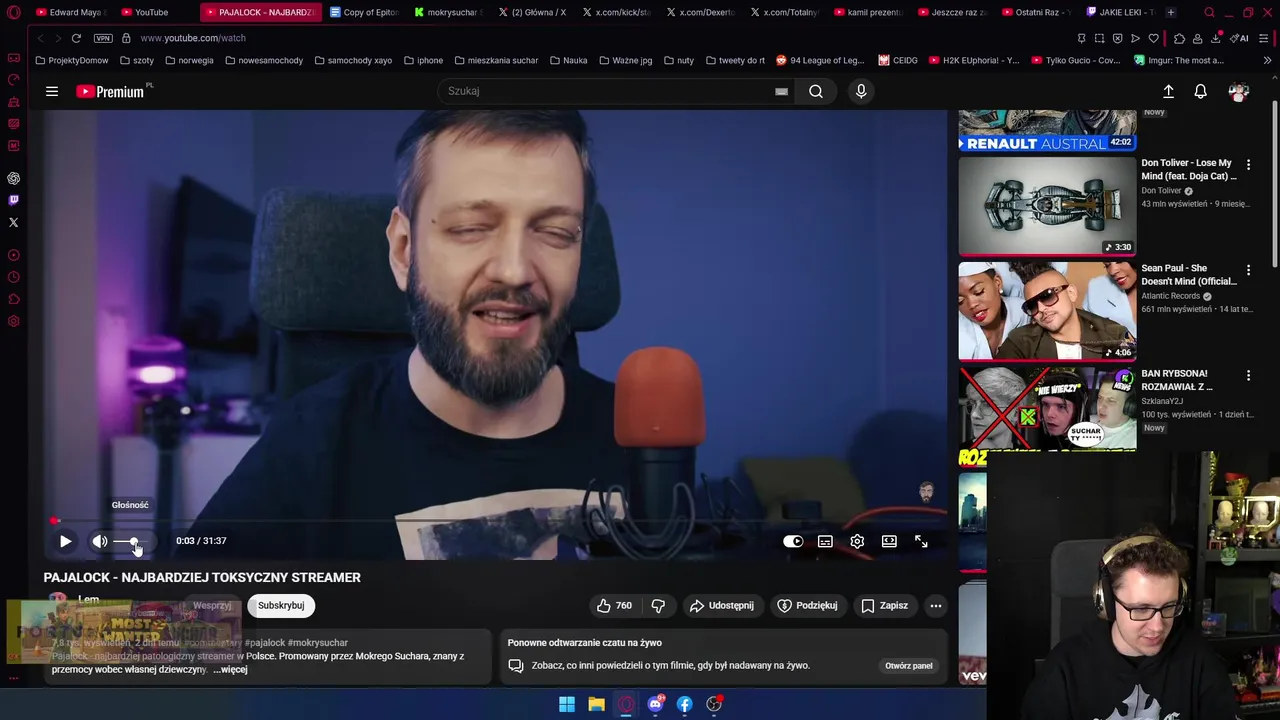
Task: Open mieszkania suchar bookmarks folder
Action: tap(495, 60)
